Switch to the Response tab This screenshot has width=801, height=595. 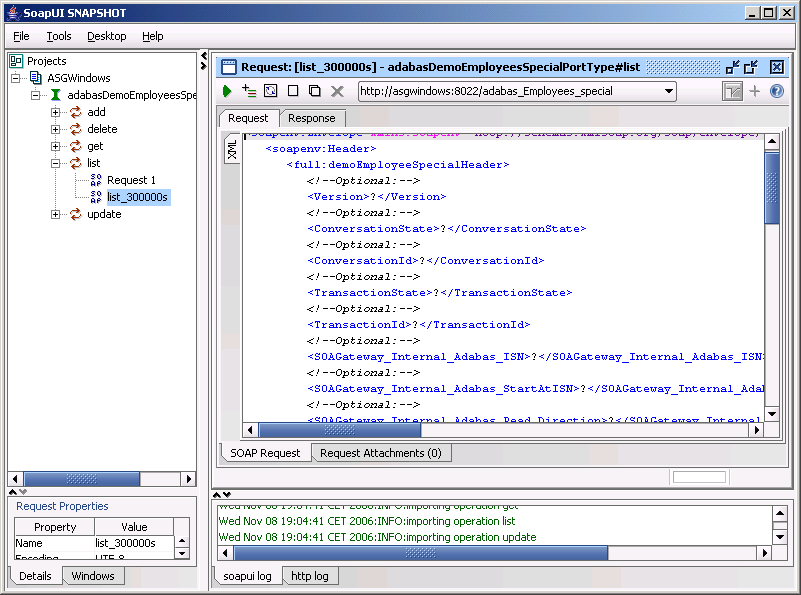point(312,118)
